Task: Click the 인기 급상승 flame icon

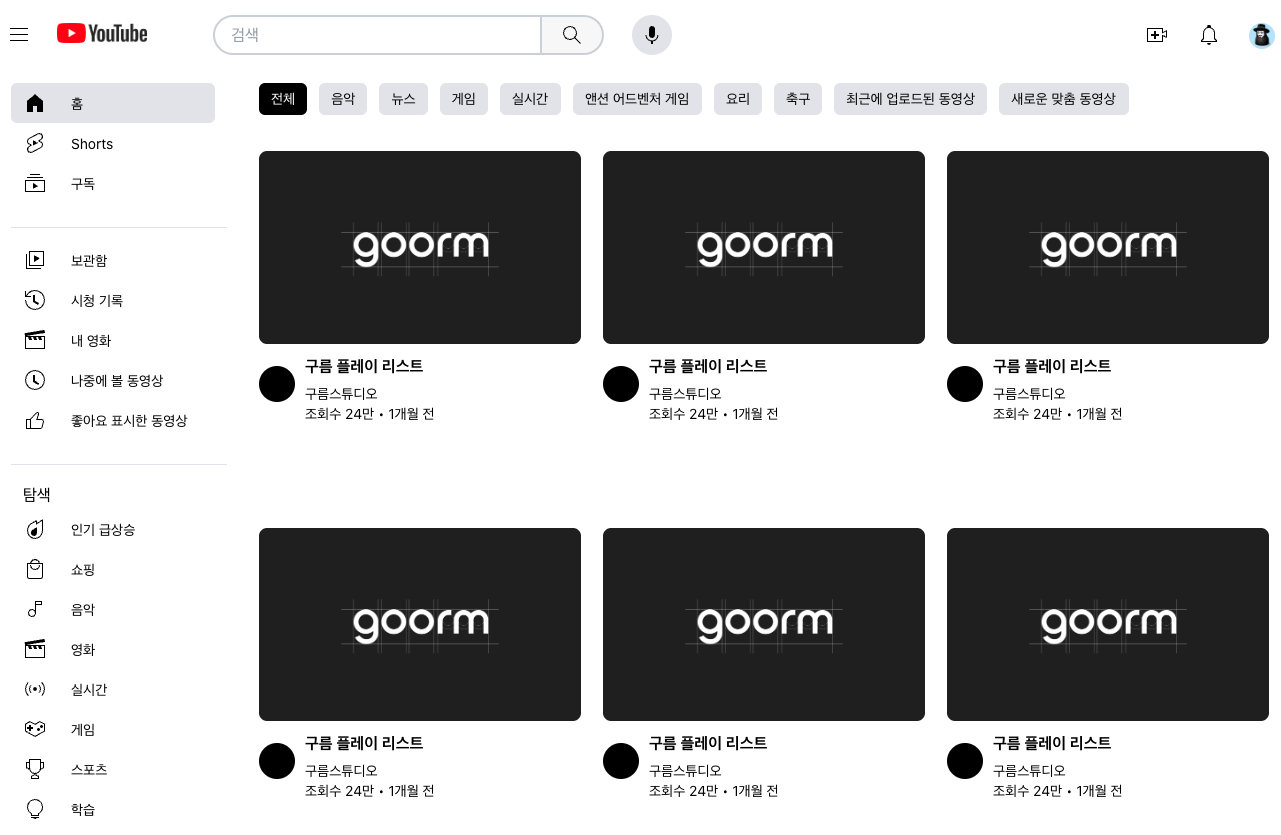Action: tap(35, 529)
